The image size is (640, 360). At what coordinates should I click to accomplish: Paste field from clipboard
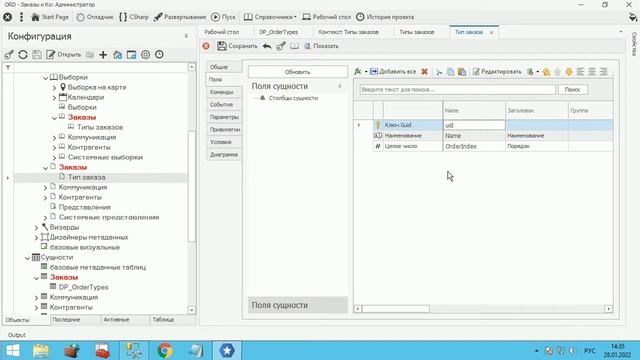[x=462, y=72]
